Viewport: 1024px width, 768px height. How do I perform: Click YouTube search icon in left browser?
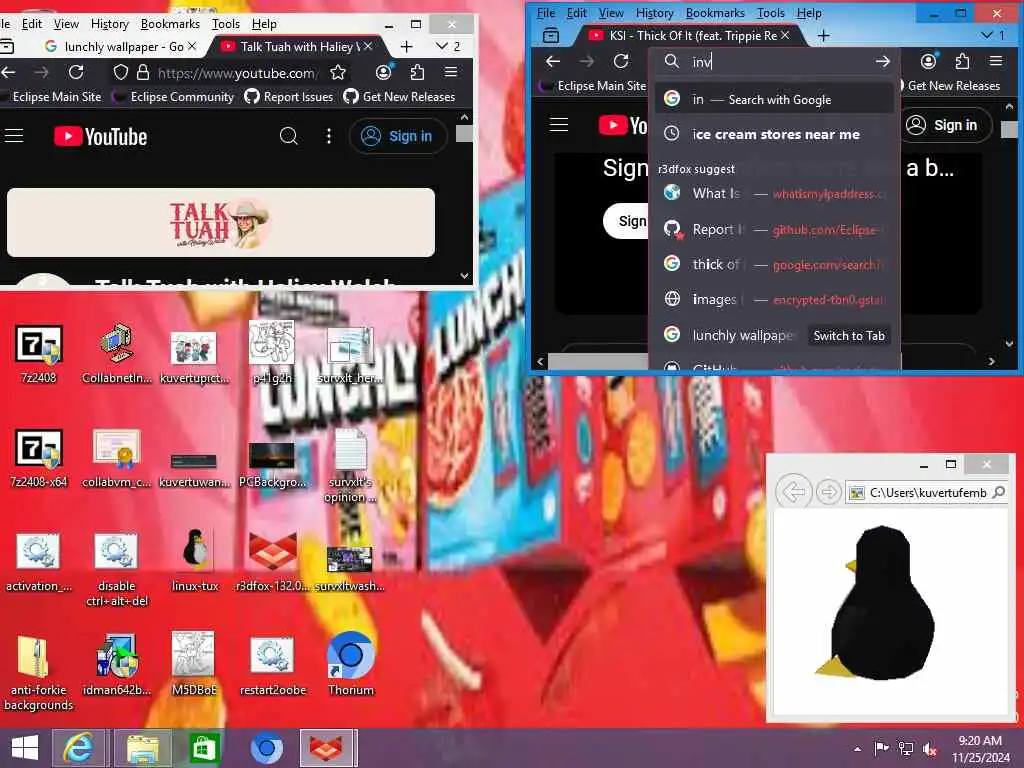pyautogui.click(x=289, y=136)
